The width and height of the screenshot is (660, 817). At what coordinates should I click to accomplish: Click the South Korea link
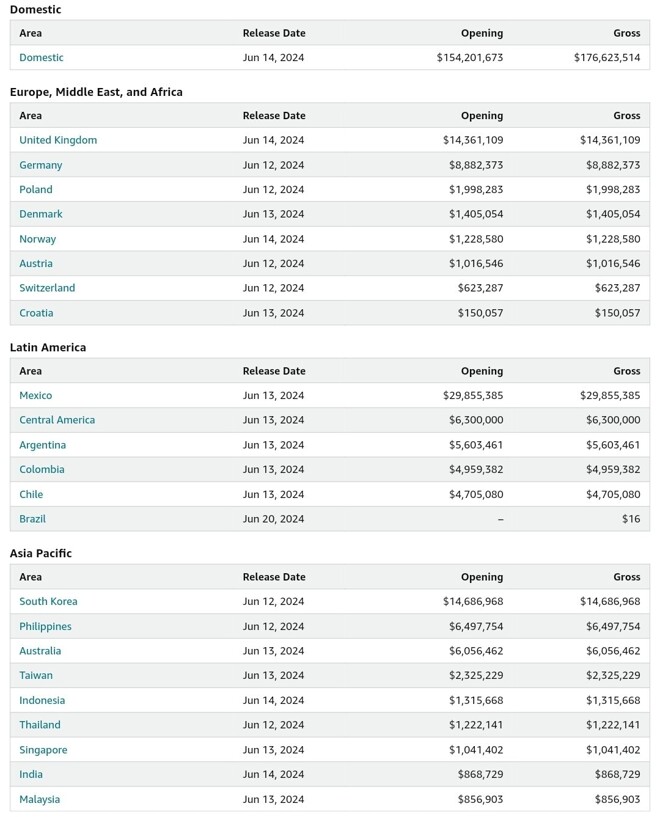(48, 602)
